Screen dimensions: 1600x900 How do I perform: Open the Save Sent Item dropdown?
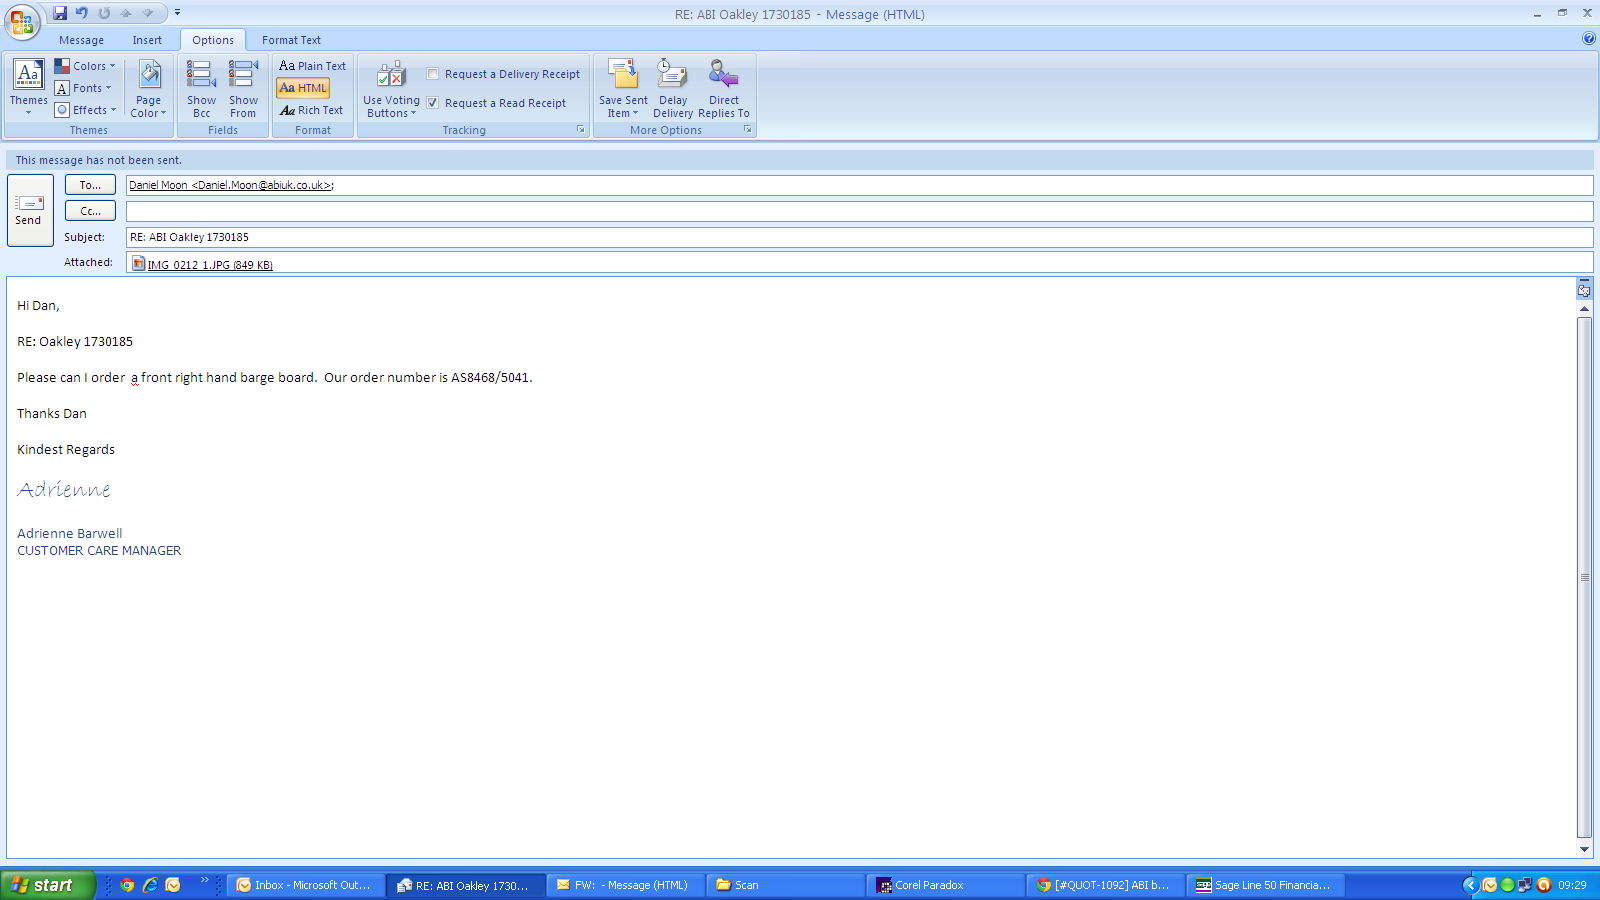pyautogui.click(x=623, y=88)
